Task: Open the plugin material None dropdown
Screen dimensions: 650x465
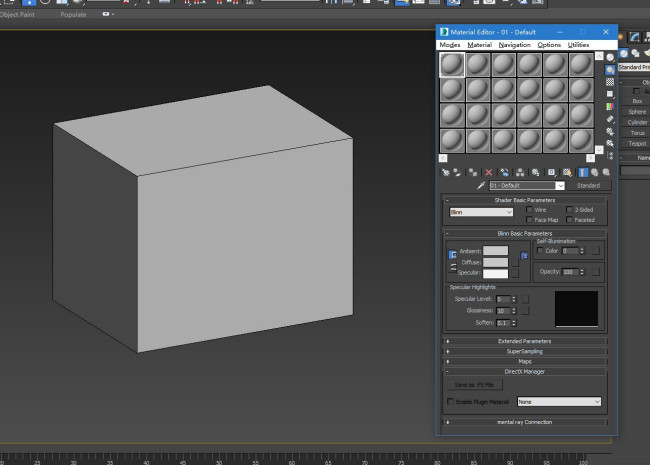Action: click(x=559, y=402)
